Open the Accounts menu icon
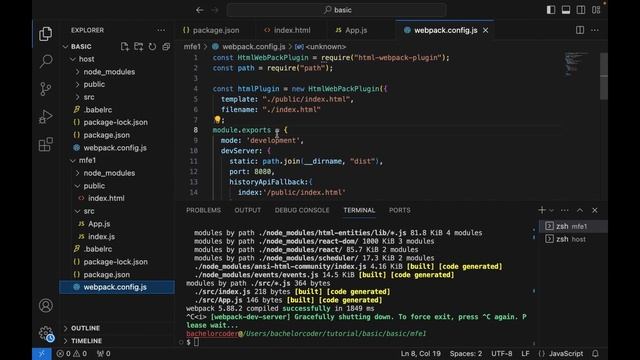Screen dimensions: 640x360 click(x=46, y=305)
